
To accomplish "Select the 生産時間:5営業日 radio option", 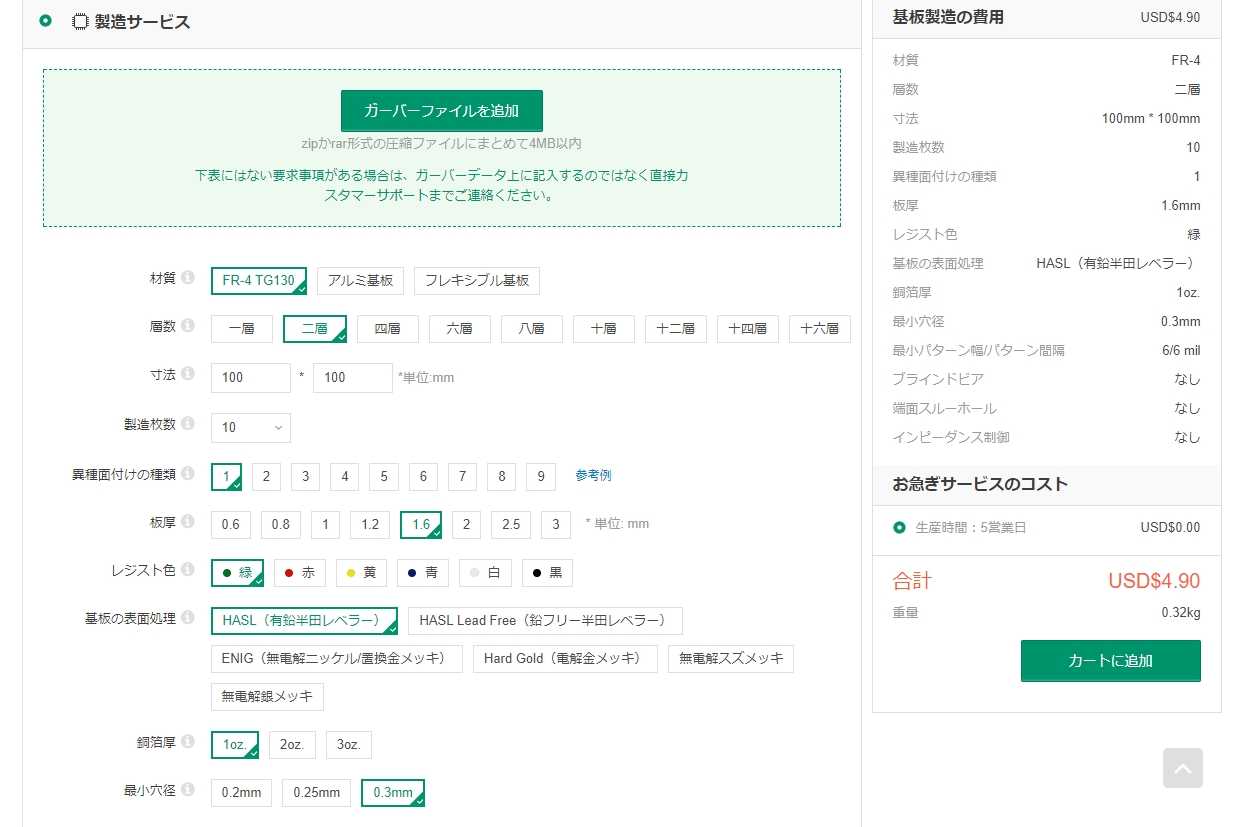I will coord(899,527).
